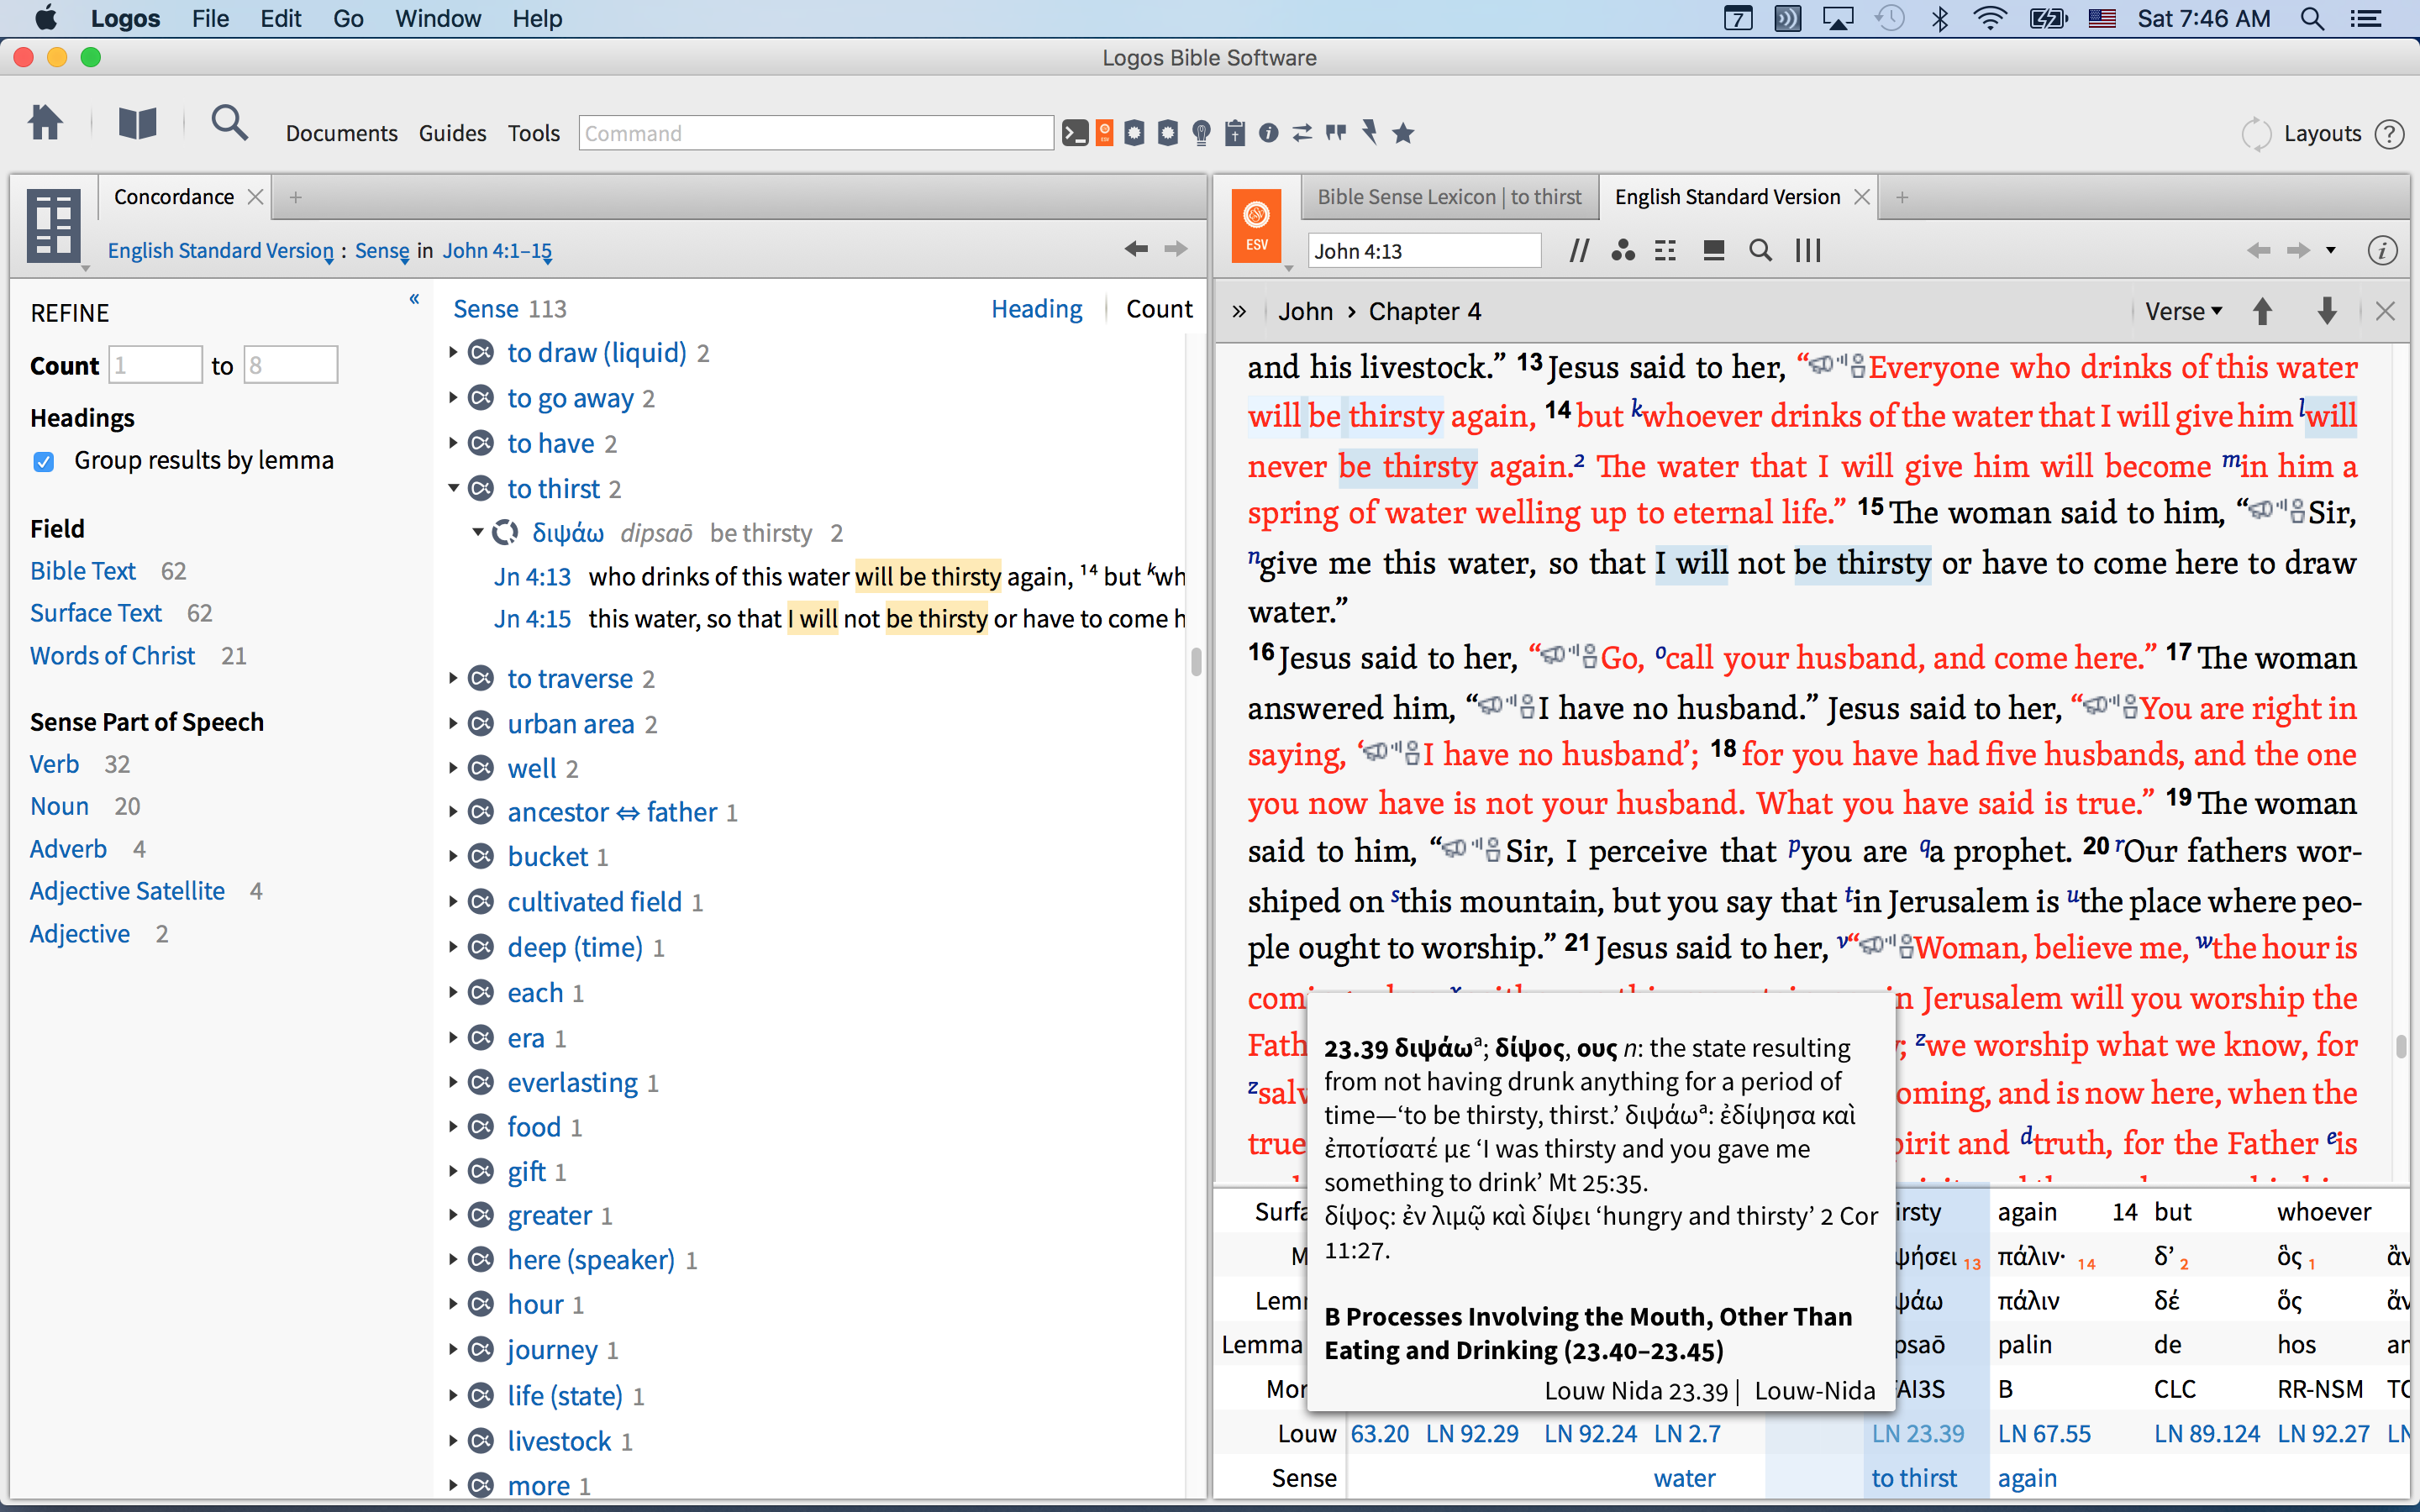Open the Tools menu
The image size is (2420, 1512).
coord(533,133)
